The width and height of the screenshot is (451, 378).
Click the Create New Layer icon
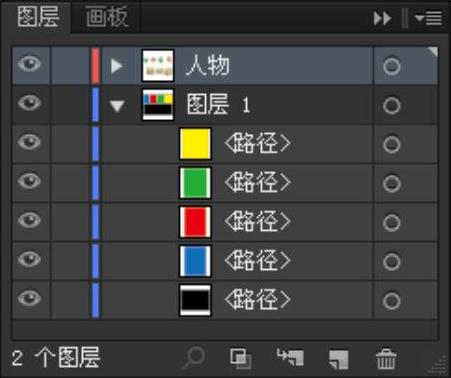(x=339, y=359)
